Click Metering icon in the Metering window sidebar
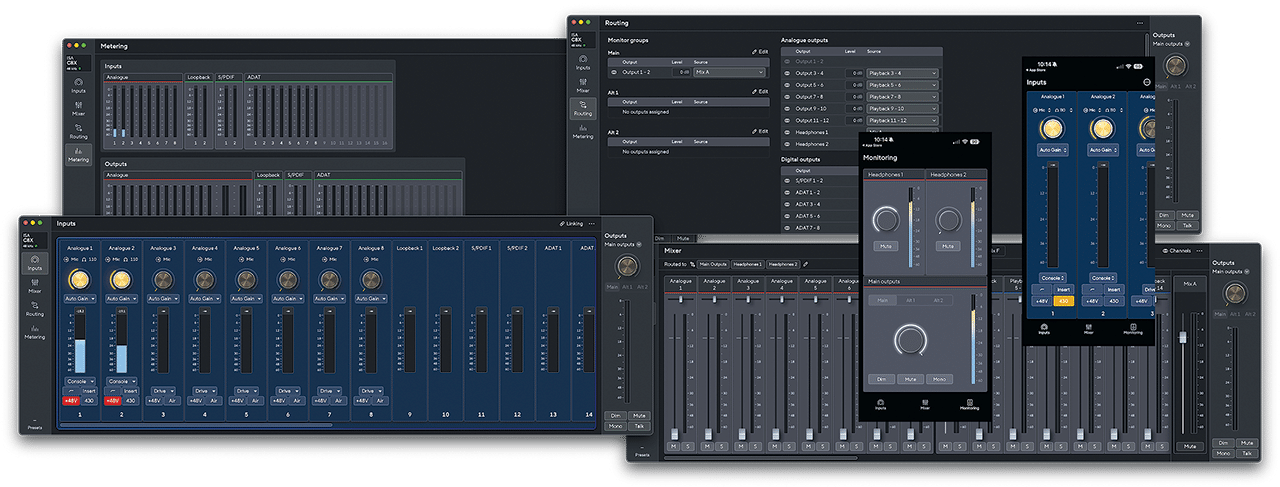 (78, 154)
